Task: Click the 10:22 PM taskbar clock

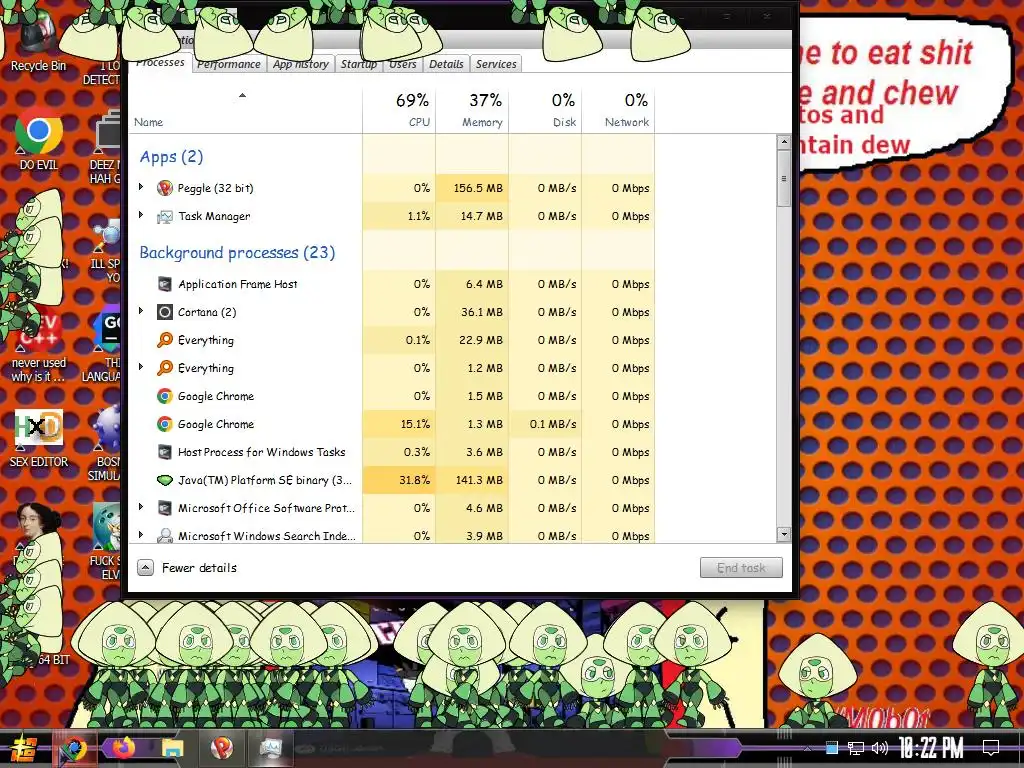Action: (x=931, y=748)
